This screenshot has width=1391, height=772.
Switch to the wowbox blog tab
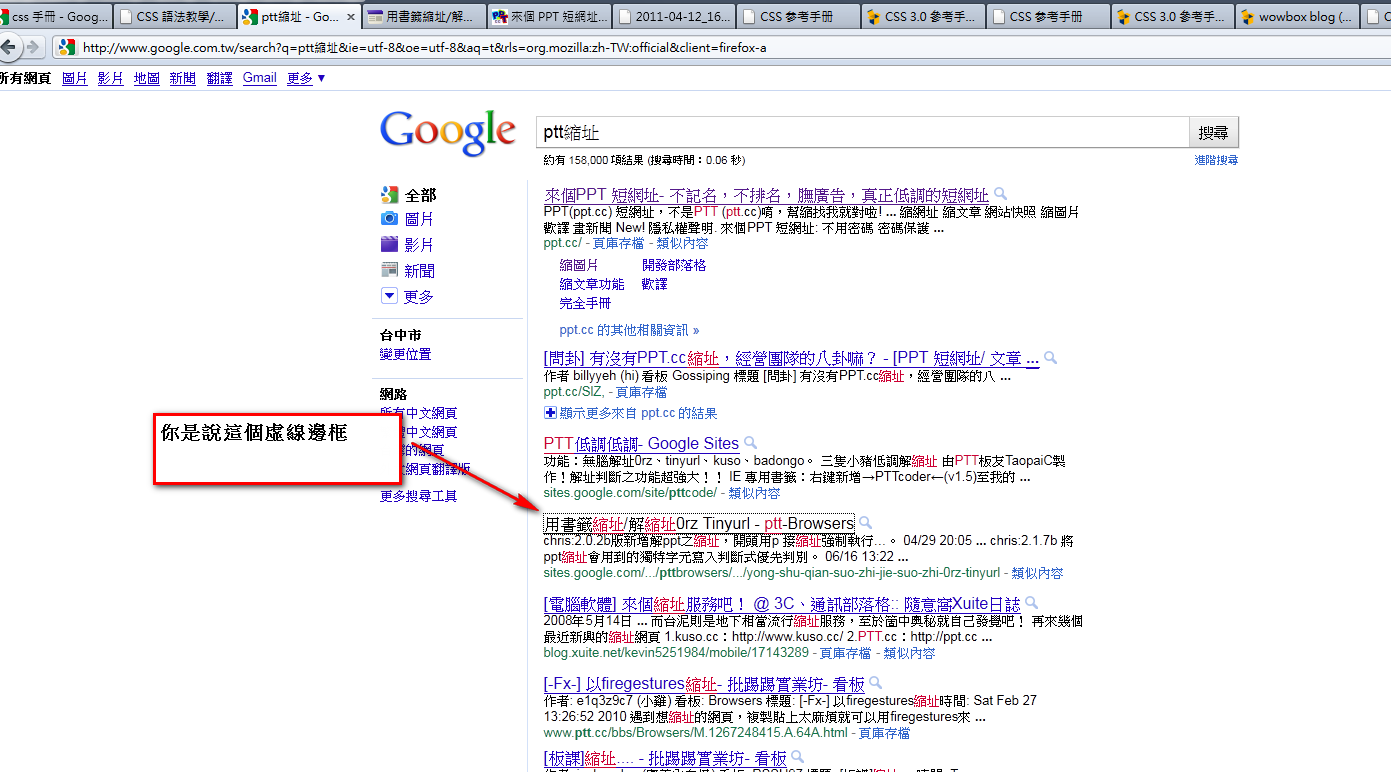(1298, 17)
